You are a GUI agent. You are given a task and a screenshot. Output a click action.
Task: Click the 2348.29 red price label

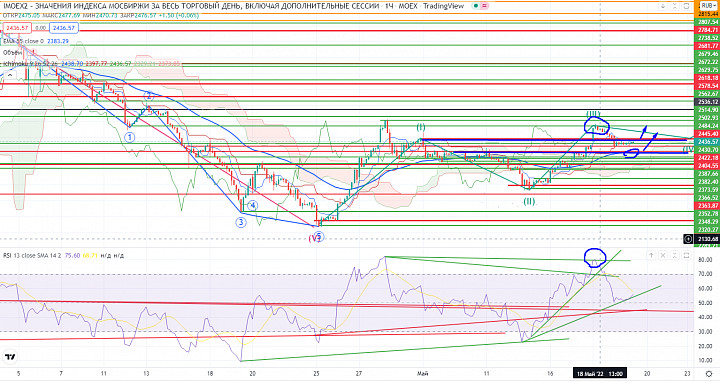coord(708,222)
